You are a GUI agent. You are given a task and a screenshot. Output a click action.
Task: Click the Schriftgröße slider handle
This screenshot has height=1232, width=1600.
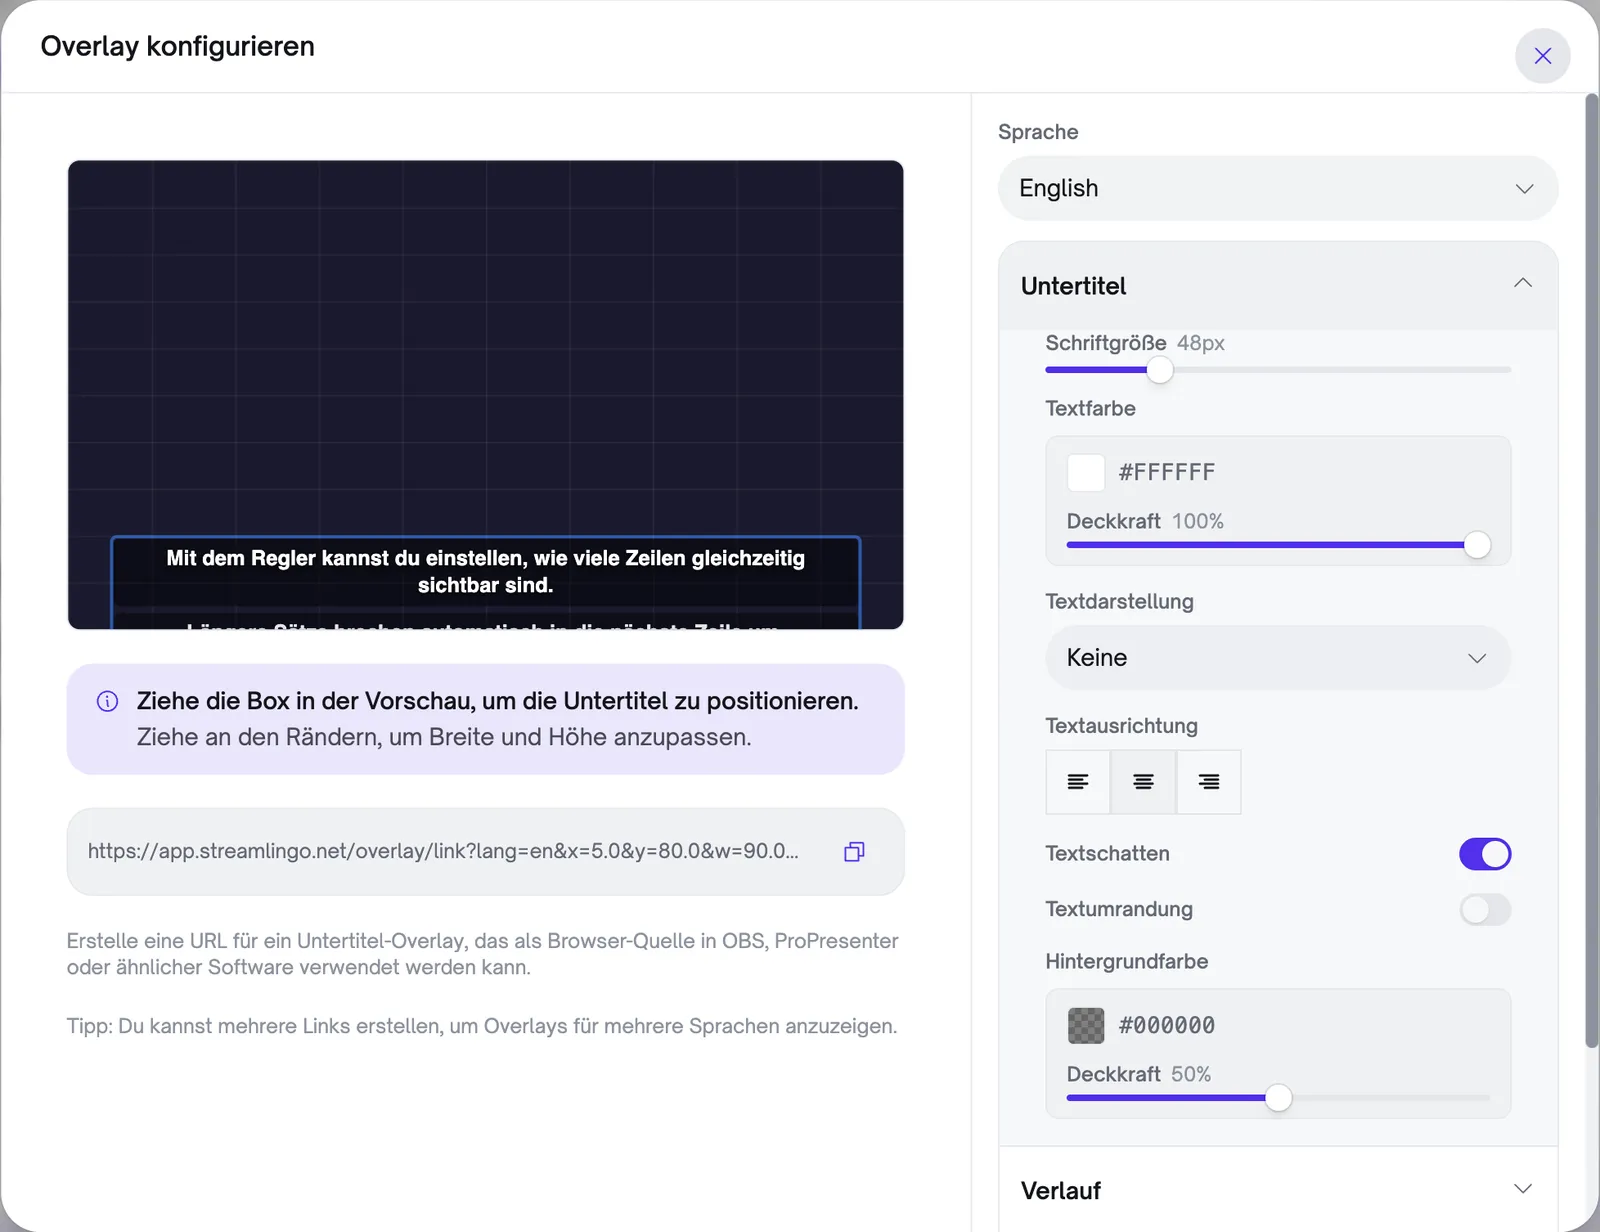(1159, 370)
